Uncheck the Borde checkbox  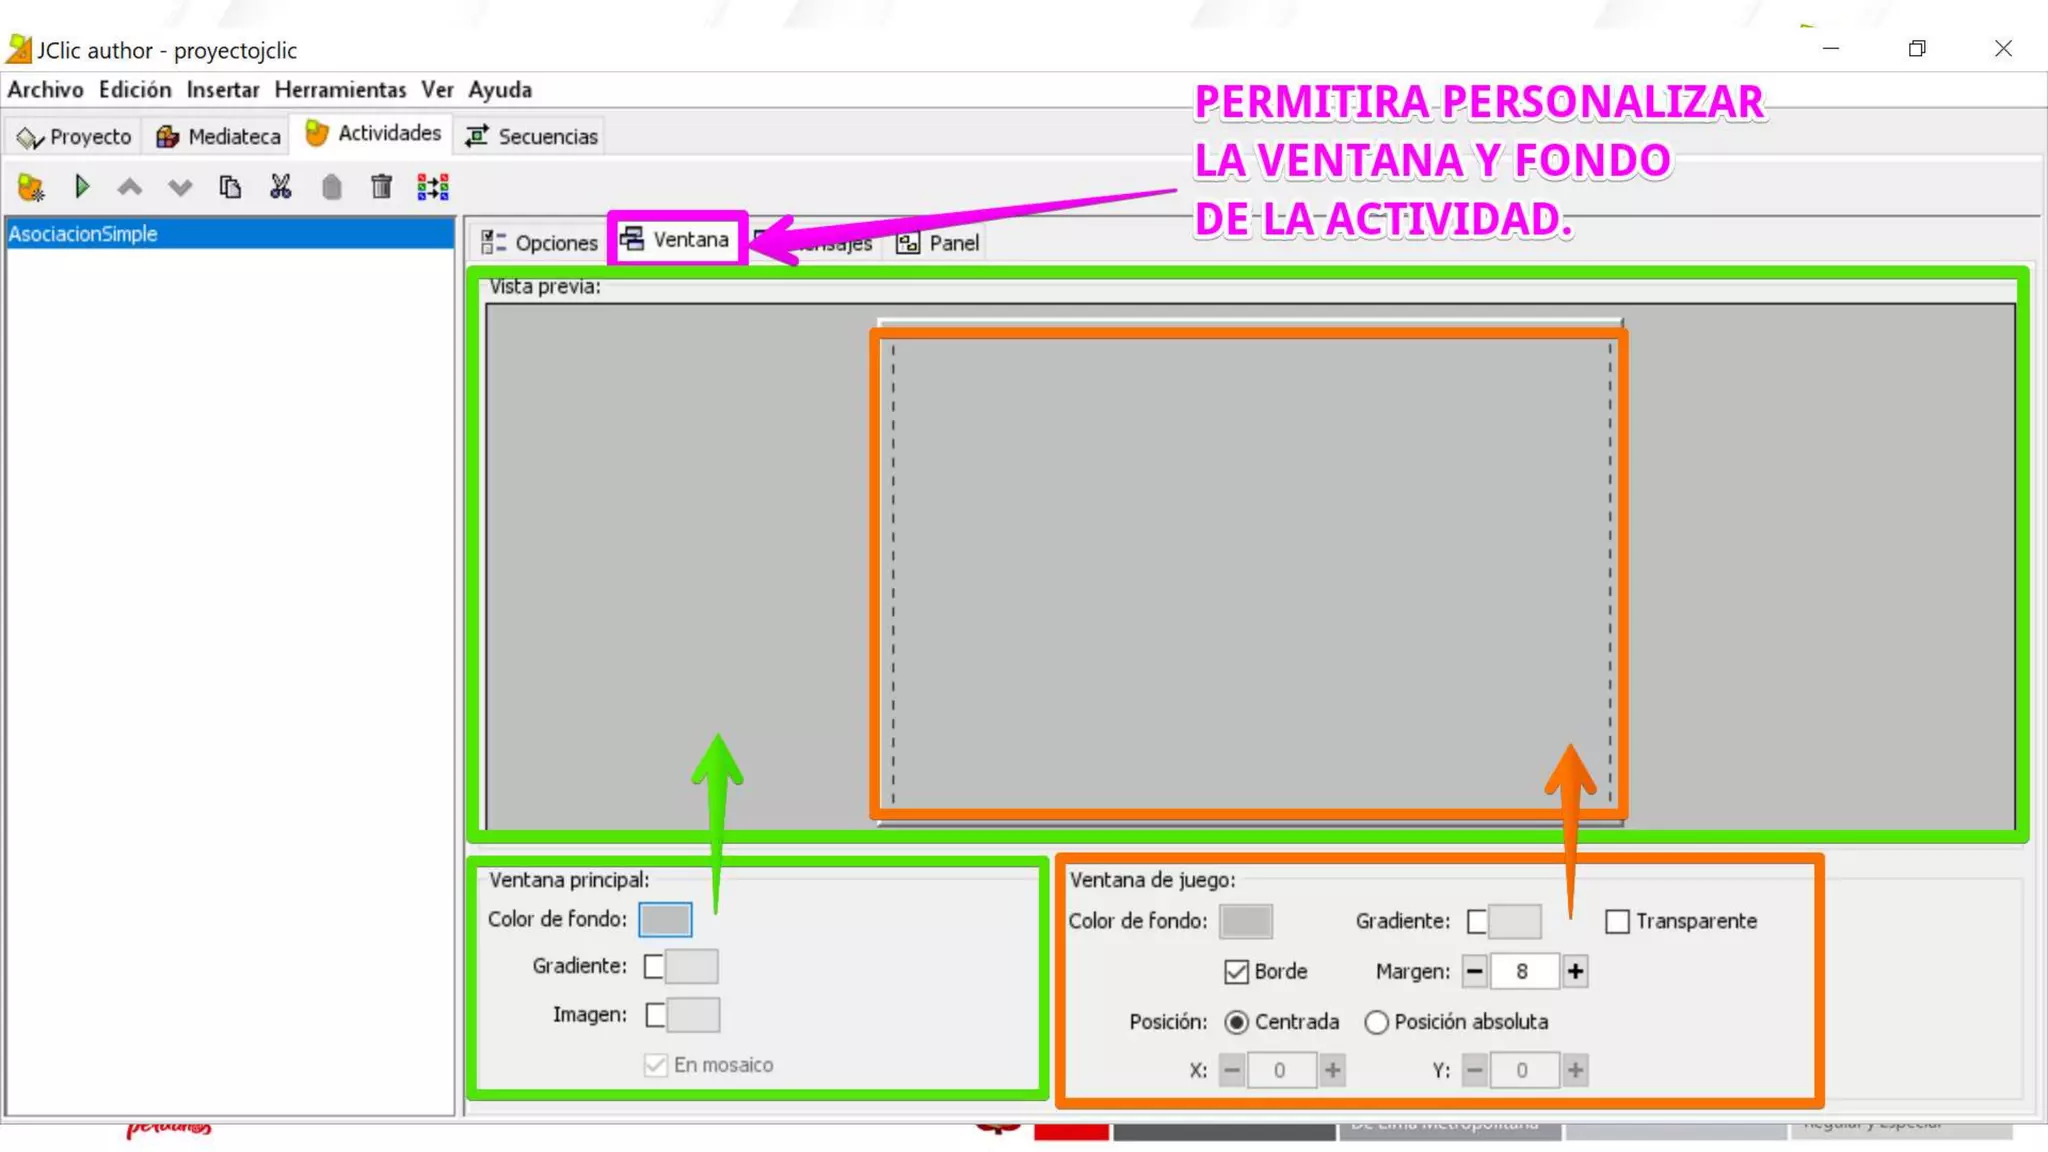(1236, 972)
